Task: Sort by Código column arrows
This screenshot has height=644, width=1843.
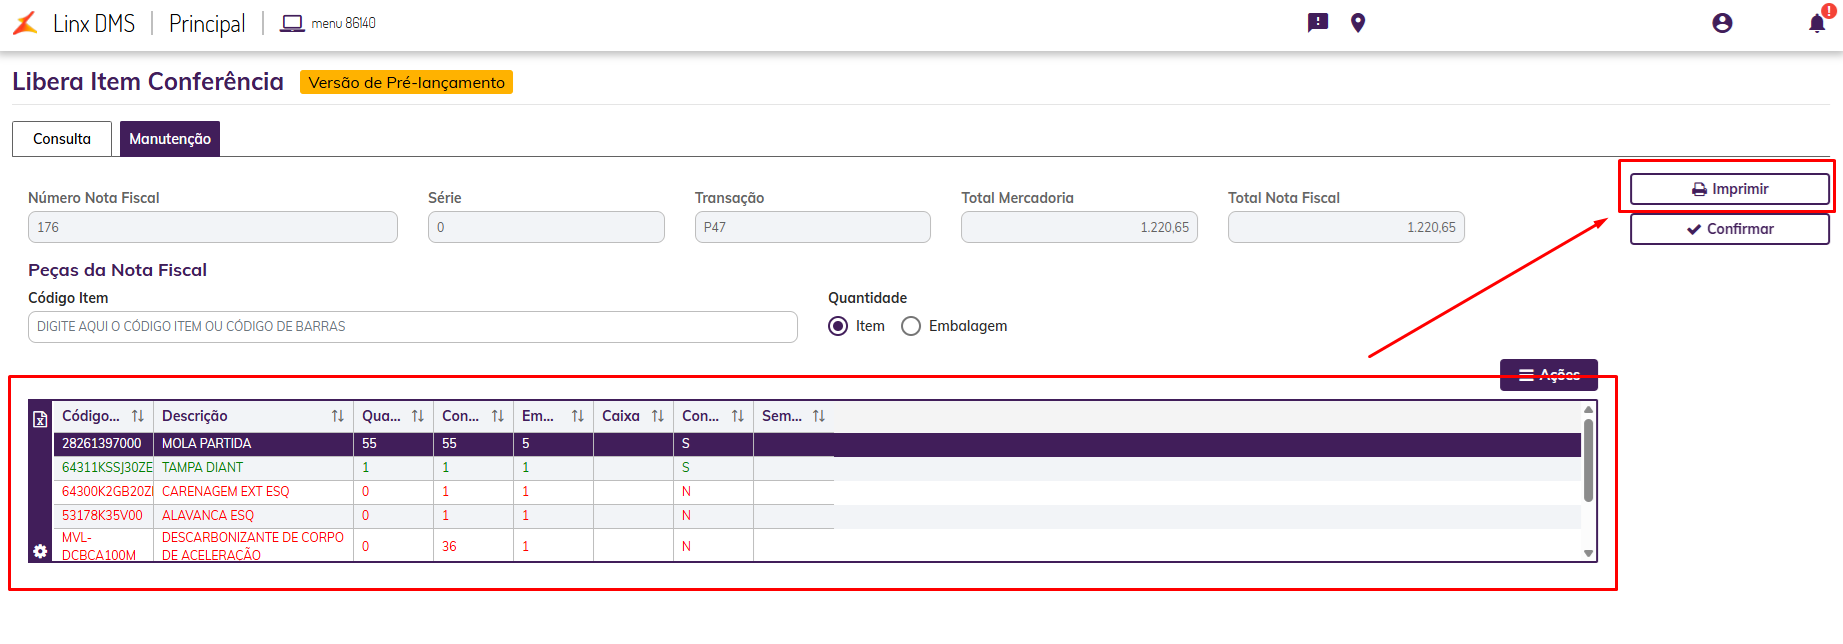Action: pyautogui.click(x=138, y=416)
